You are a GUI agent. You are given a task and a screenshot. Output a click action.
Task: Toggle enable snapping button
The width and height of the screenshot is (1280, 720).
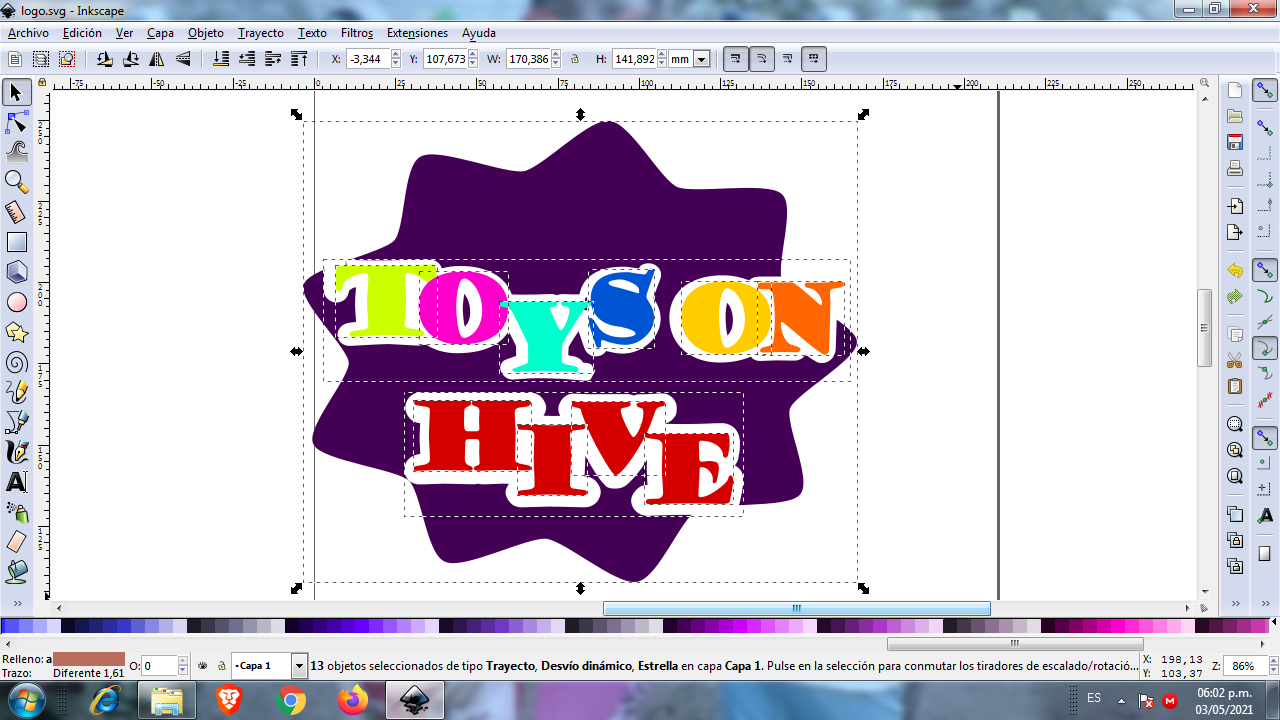coord(1265,92)
